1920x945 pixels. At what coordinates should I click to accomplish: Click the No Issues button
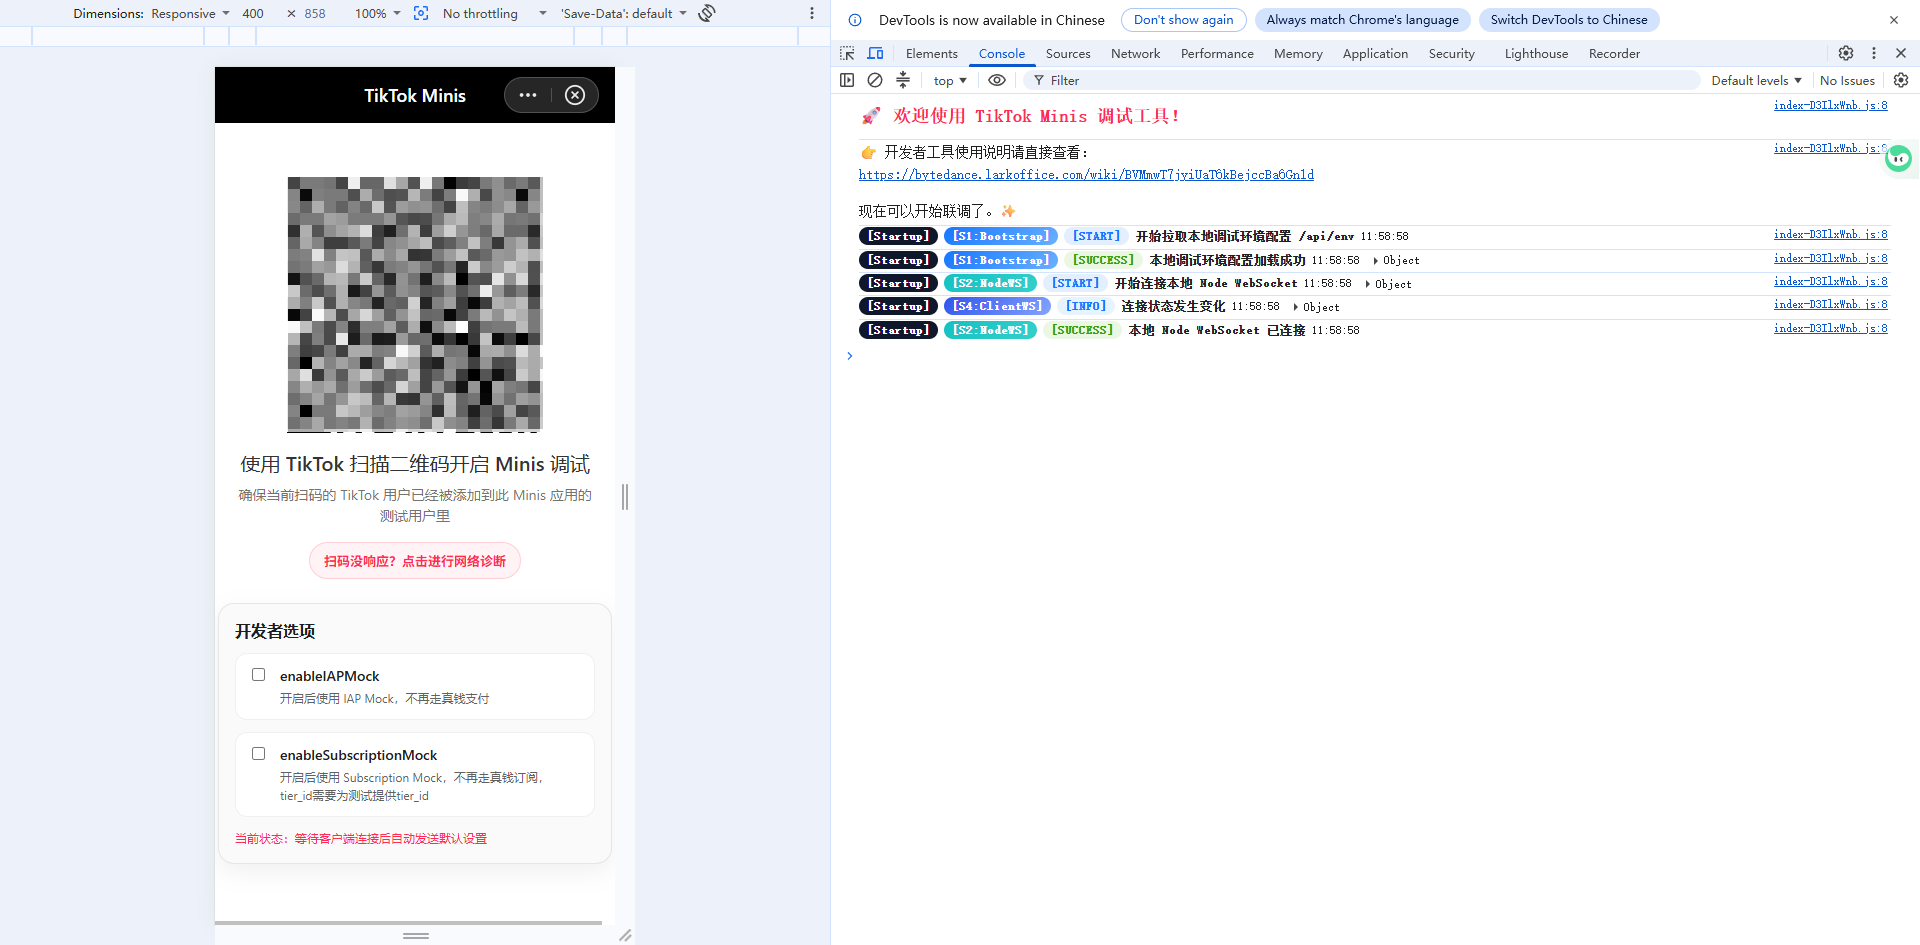pyautogui.click(x=1847, y=80)
